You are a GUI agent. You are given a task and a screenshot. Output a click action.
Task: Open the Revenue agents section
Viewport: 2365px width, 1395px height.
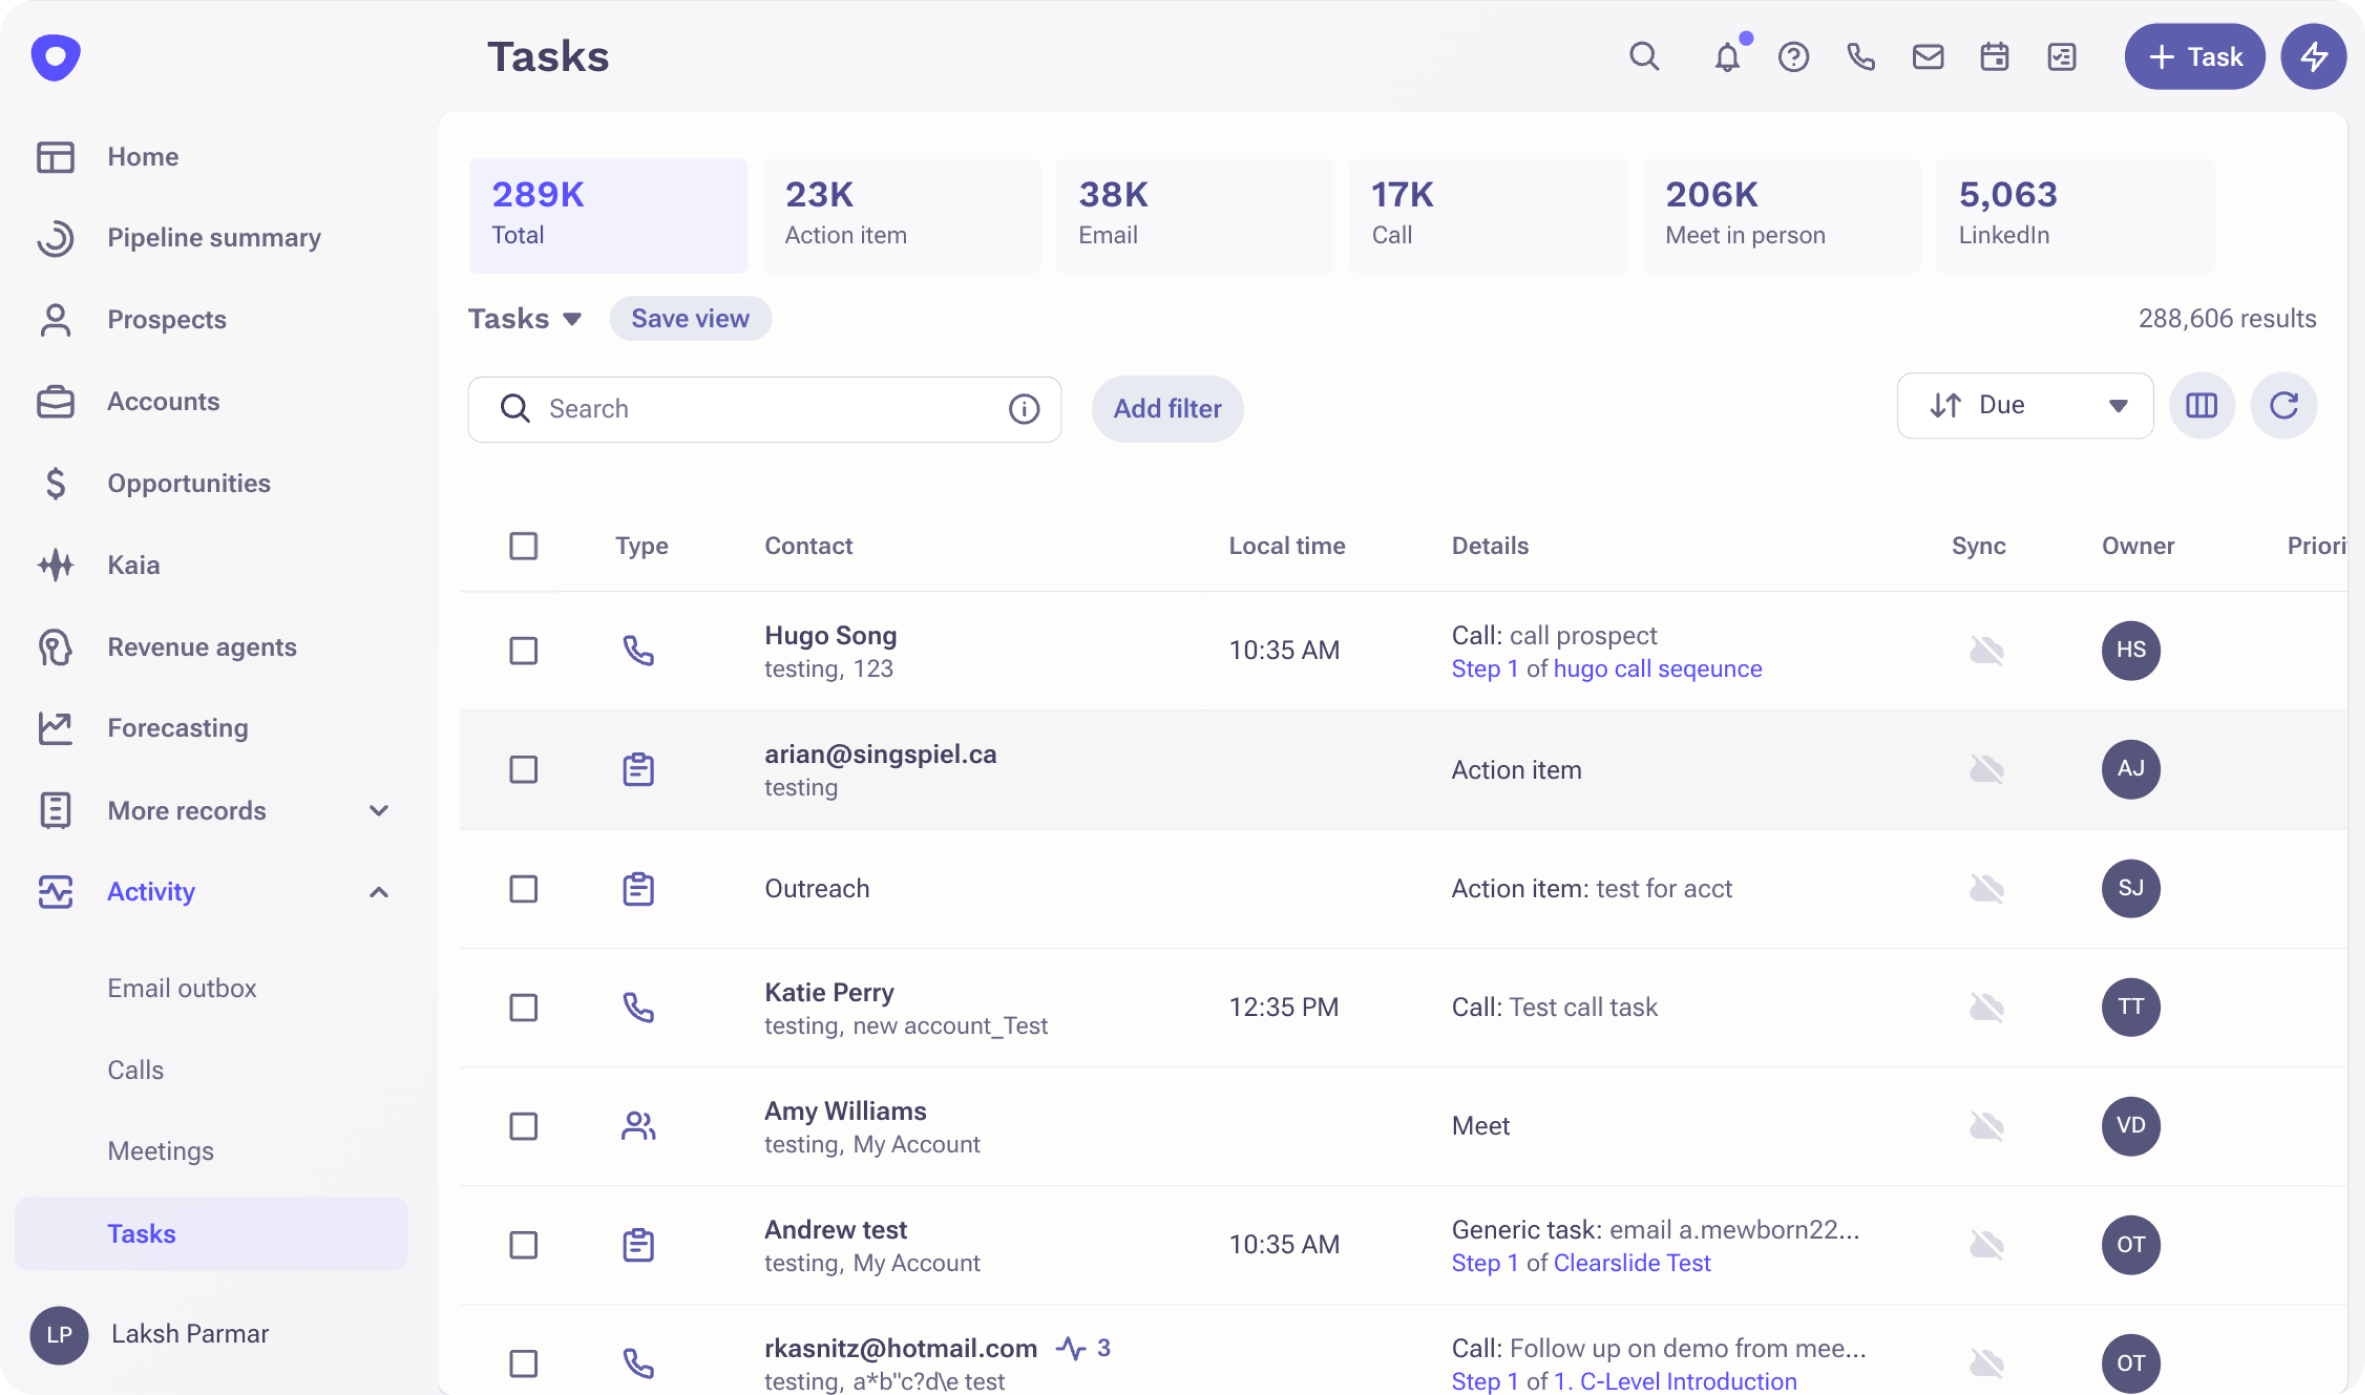(201, 646)
